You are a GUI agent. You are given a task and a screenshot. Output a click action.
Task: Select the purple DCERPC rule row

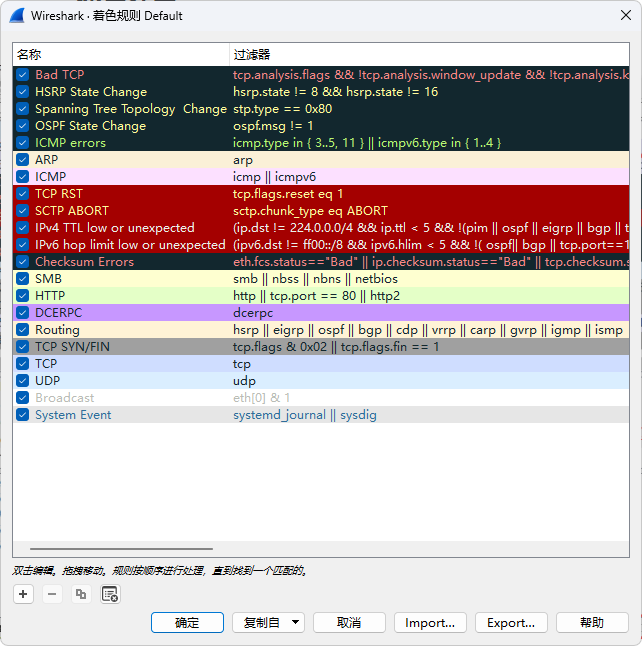pyautogui.click(x=300, y=313)
